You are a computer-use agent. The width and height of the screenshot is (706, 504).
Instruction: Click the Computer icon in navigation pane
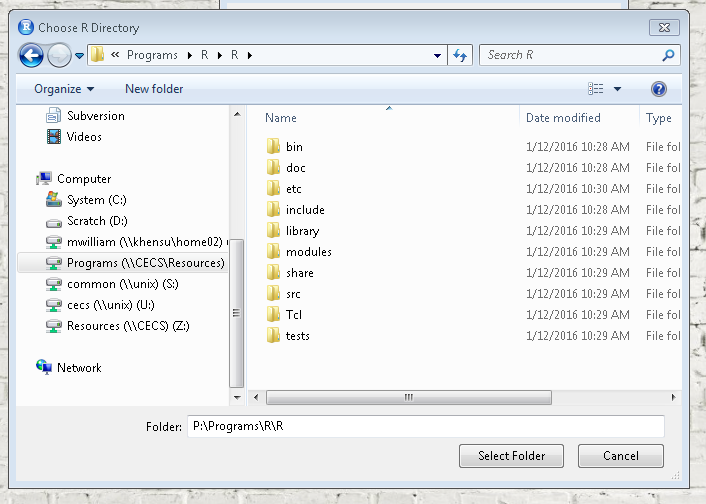44,178
